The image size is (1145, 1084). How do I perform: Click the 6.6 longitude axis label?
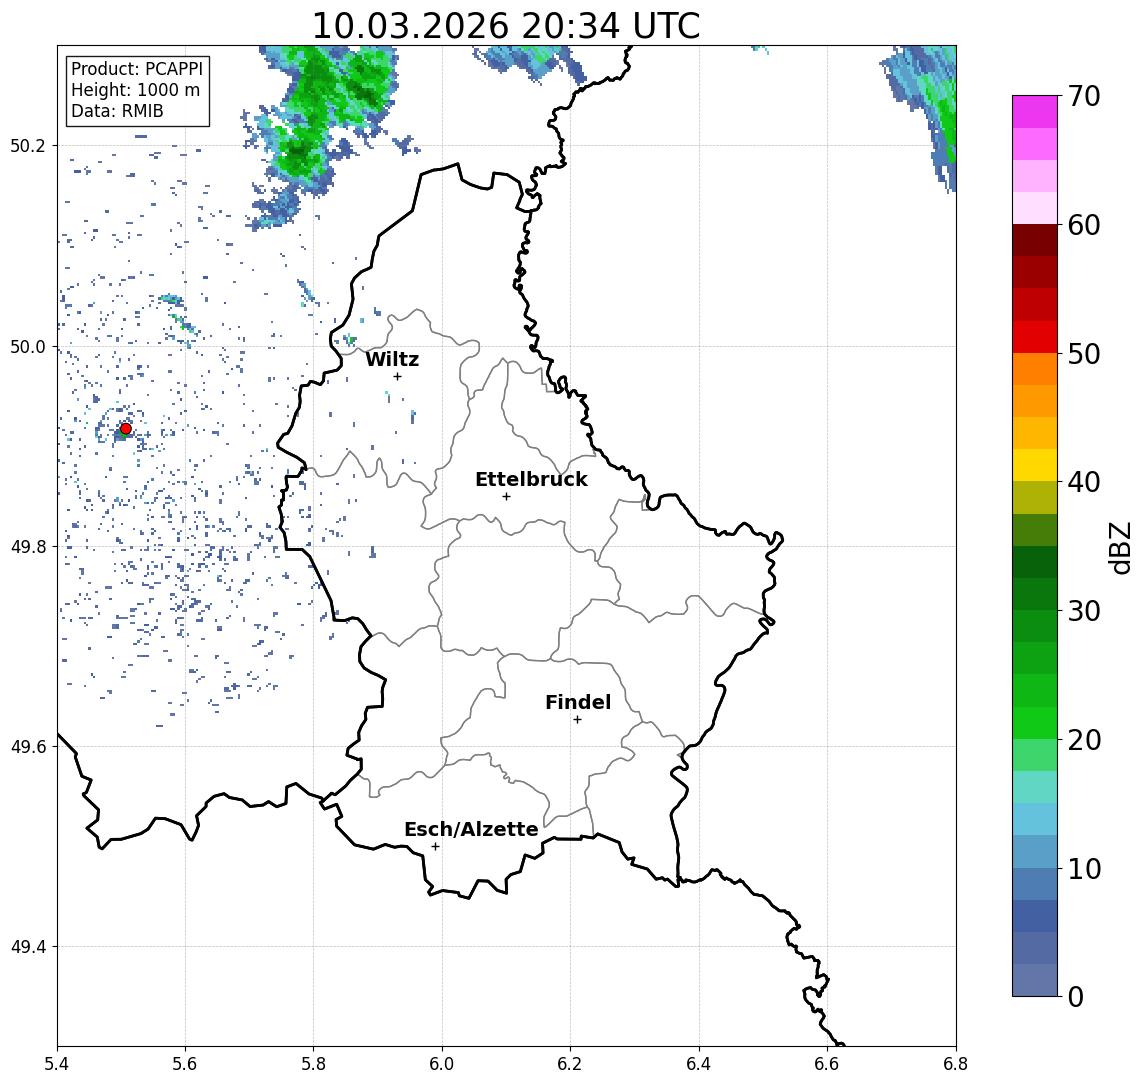[x=827, y=1064]
